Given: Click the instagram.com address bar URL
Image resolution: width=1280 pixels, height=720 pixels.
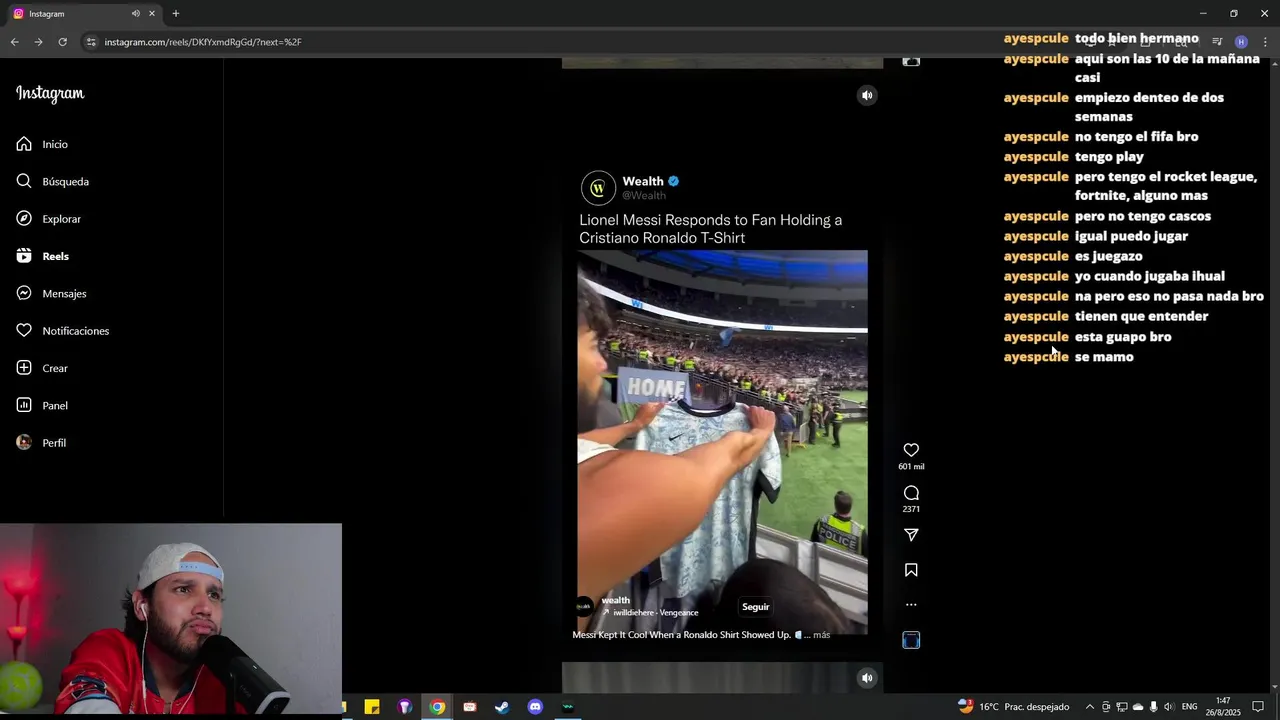Looking at the screenshot, I should [203, 42].
